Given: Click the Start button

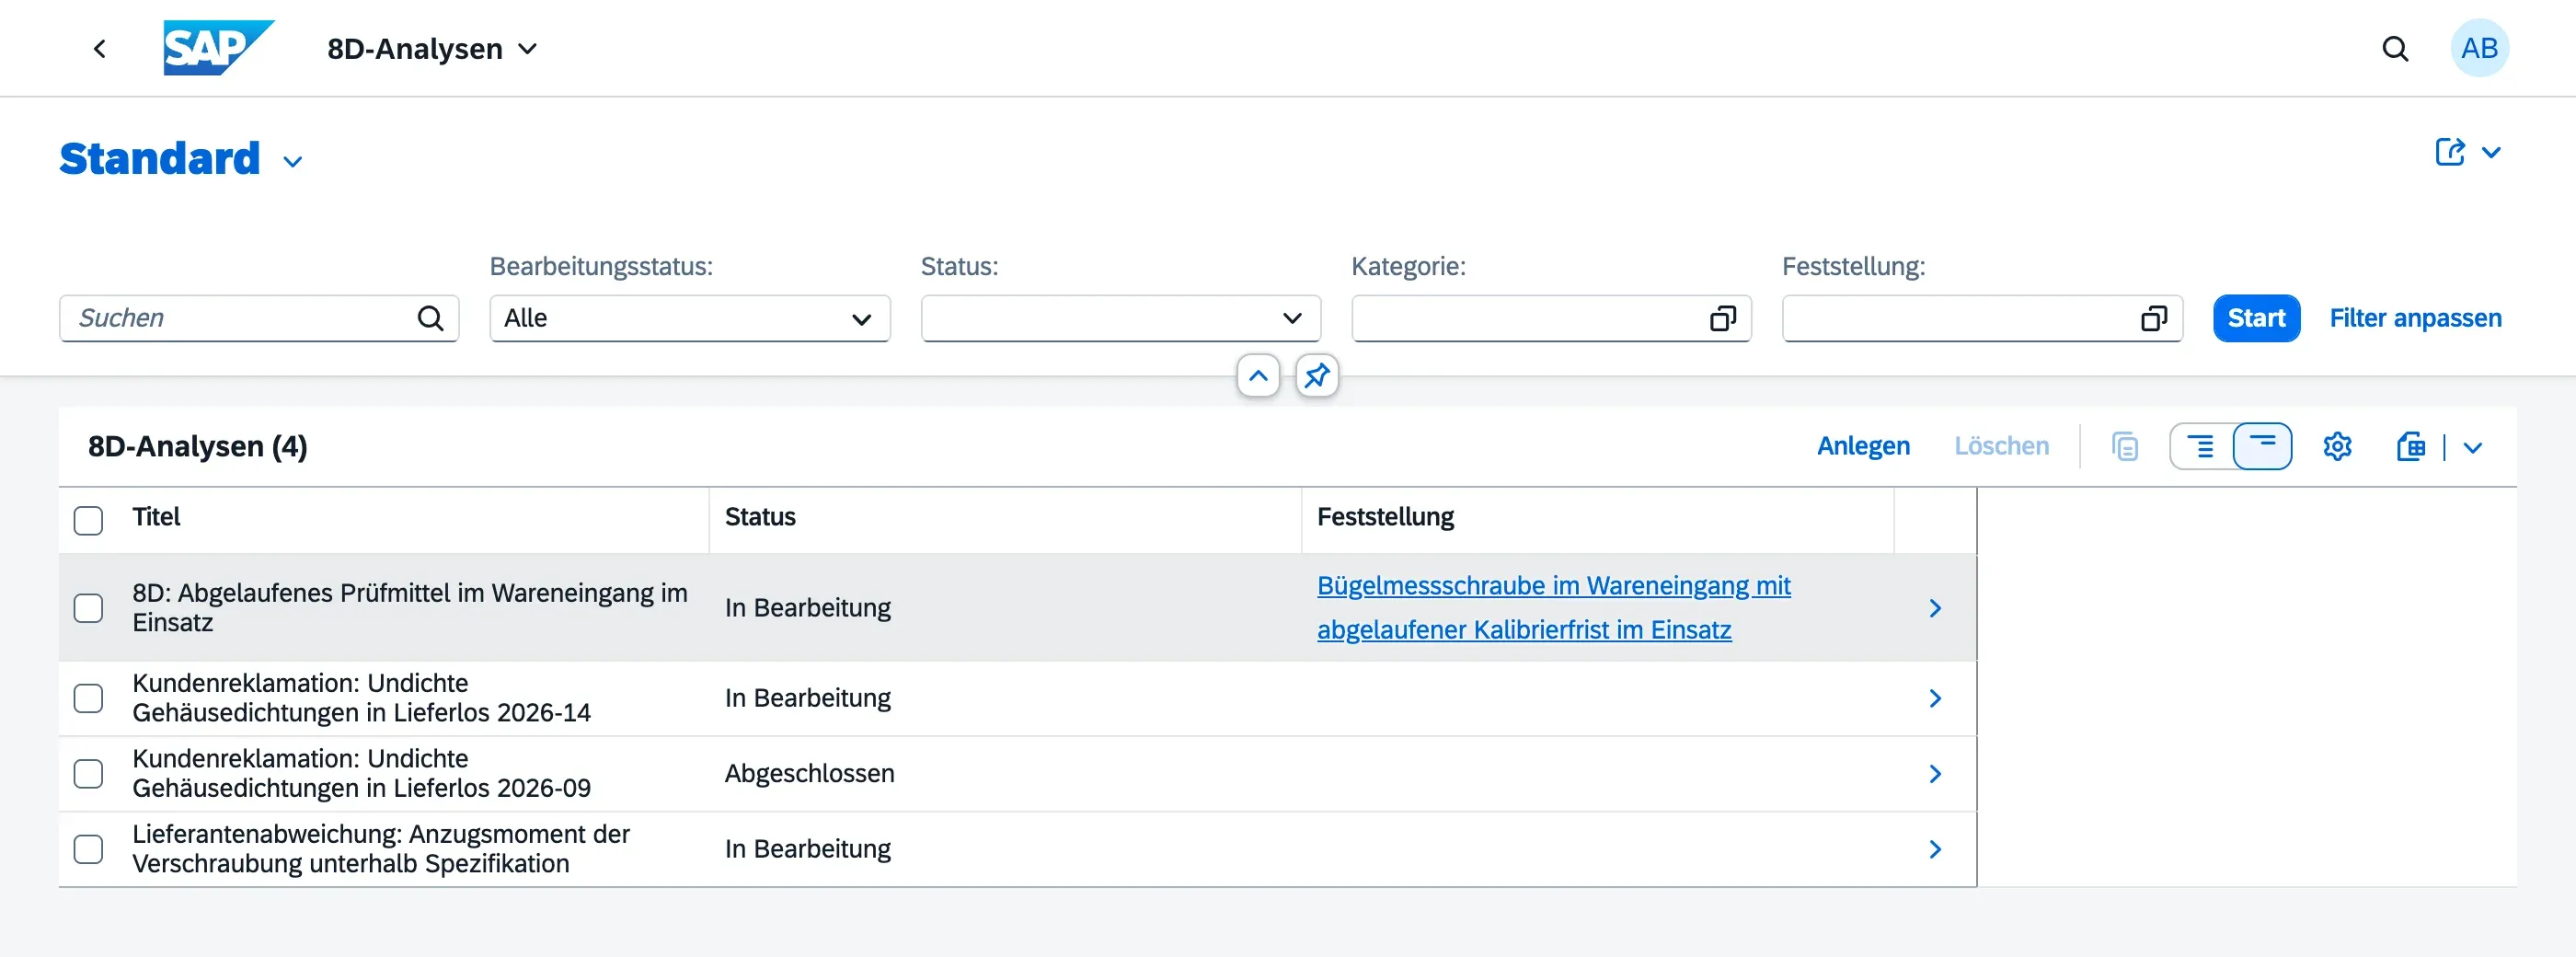Looking at the screenshot, I should 2256,318.
